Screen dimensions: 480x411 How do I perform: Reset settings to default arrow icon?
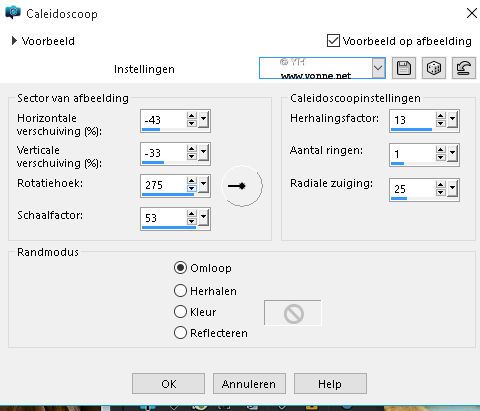coord(464,68)
